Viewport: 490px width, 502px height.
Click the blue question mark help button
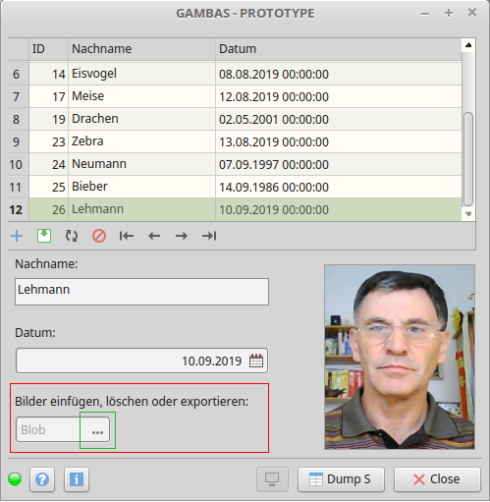[42, 480]
